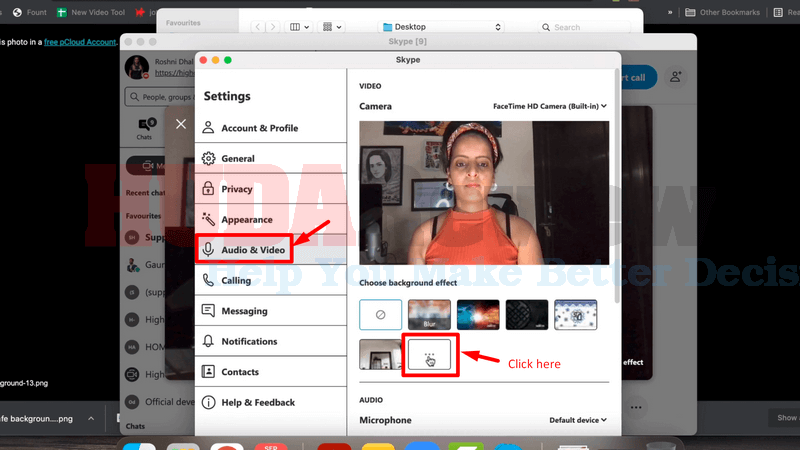The height and width of the screenshot is (450, 800).
Task: Open the Other Bookmarks folder
Action: click(x=722, y=12)
